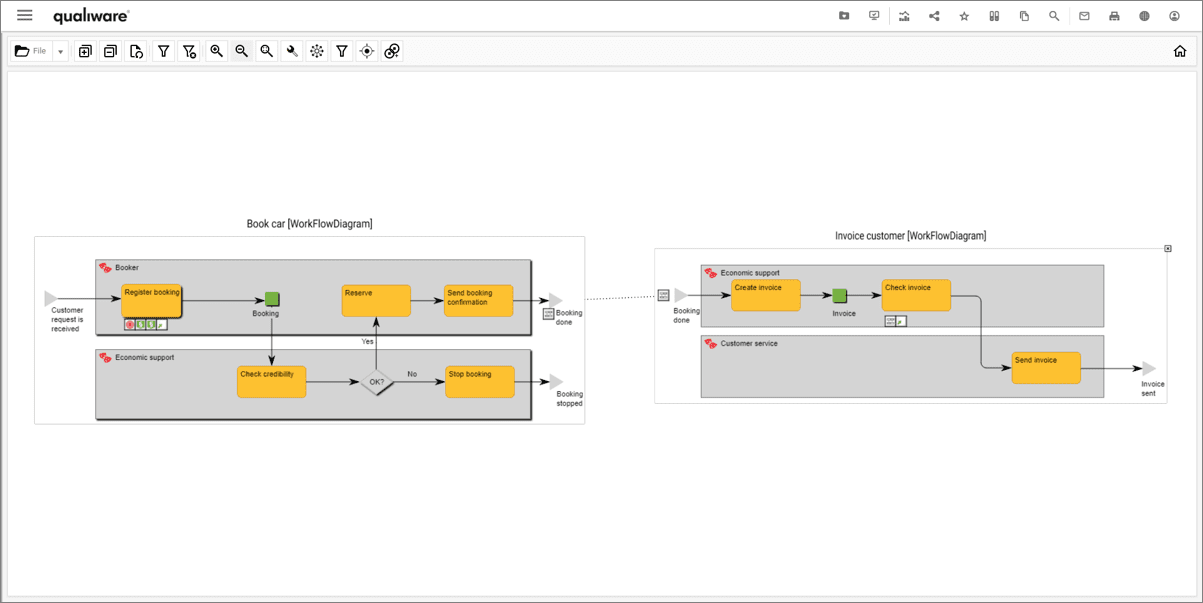Click the expand all icon in toolbar
Image resolution: width=1203 pixels, height=603 pixels.
pyautogui.click(x=85, y=51)
